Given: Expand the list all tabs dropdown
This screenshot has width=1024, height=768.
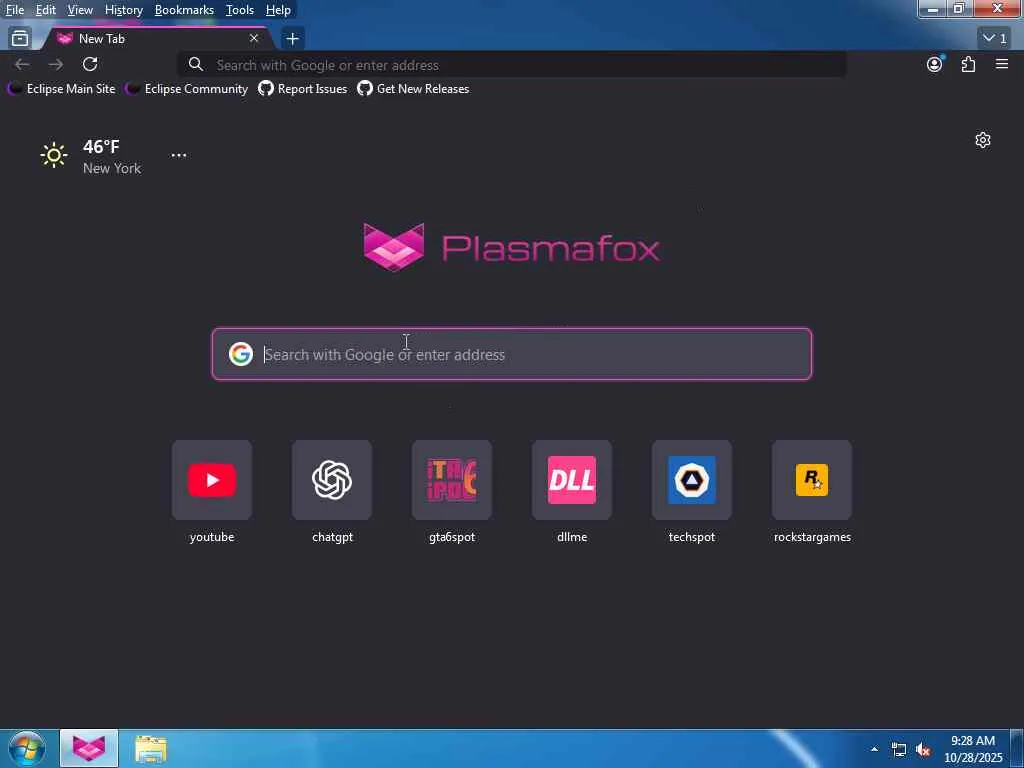Looking at the screenshot, I should pos(995,39).
